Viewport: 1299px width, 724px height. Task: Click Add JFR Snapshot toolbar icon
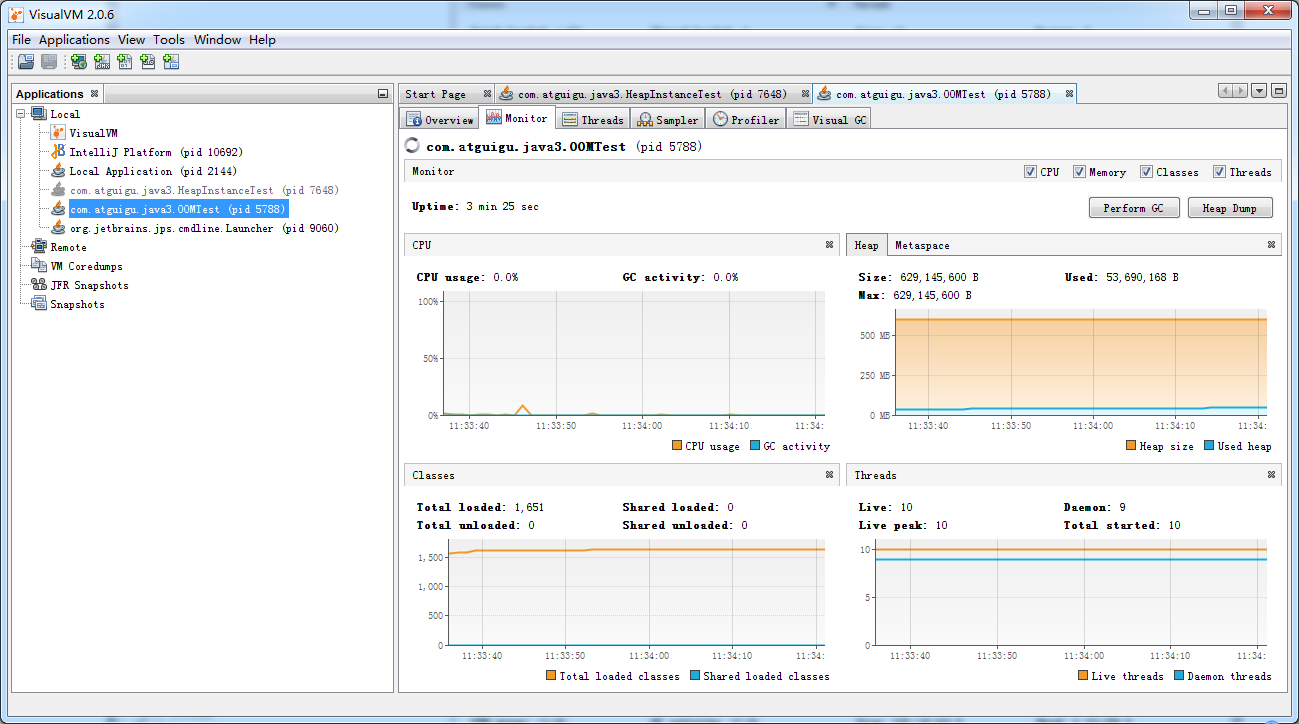tap(148, 62)
